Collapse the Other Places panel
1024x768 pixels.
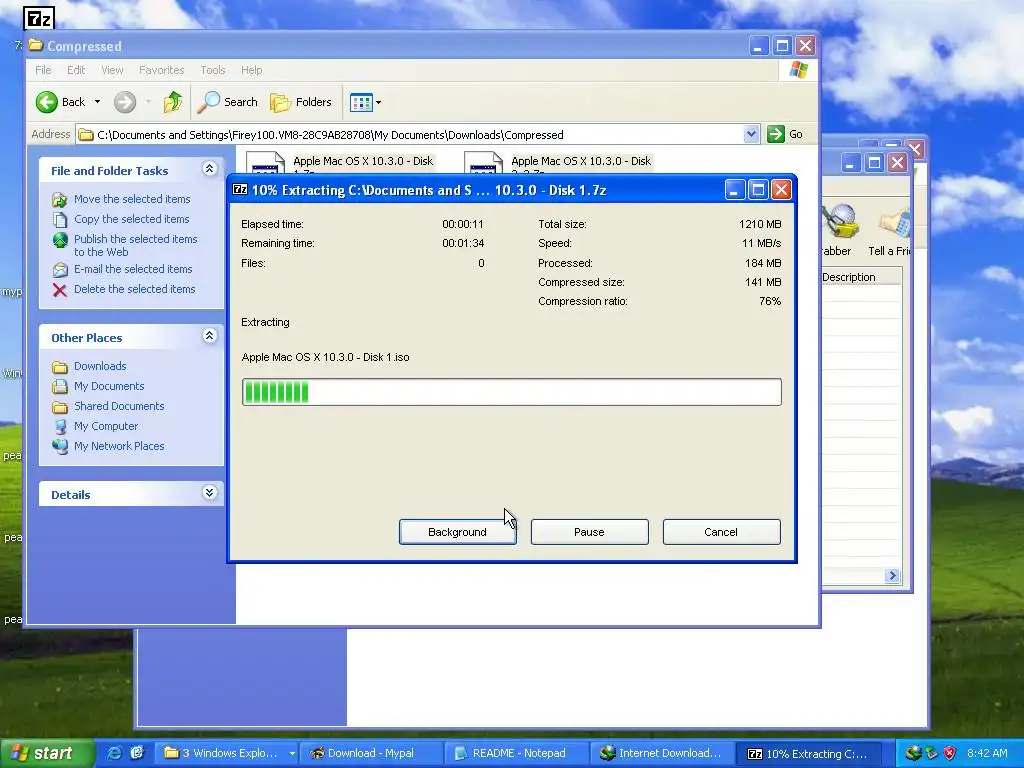click(210, 336)
